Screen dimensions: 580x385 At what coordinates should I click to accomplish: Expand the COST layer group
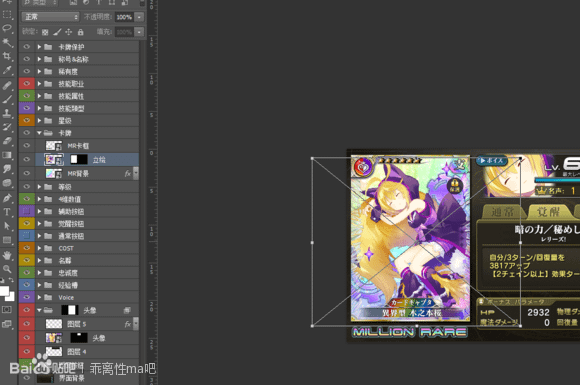(39, 248)
